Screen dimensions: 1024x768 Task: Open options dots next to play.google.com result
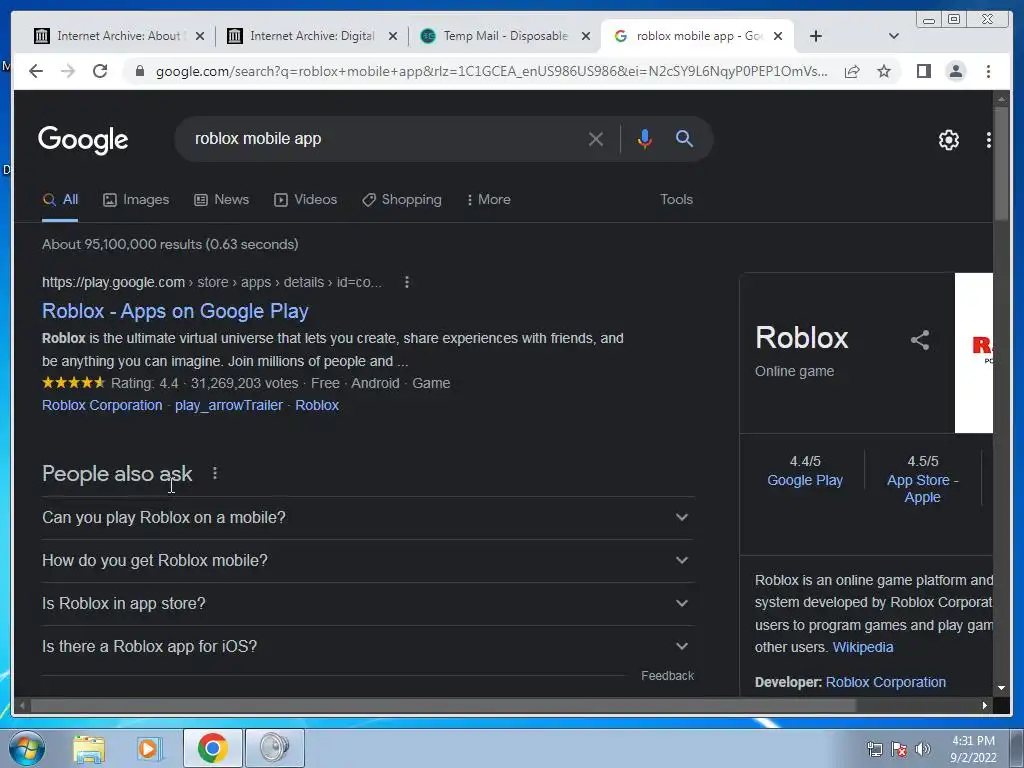click(407, 282)
